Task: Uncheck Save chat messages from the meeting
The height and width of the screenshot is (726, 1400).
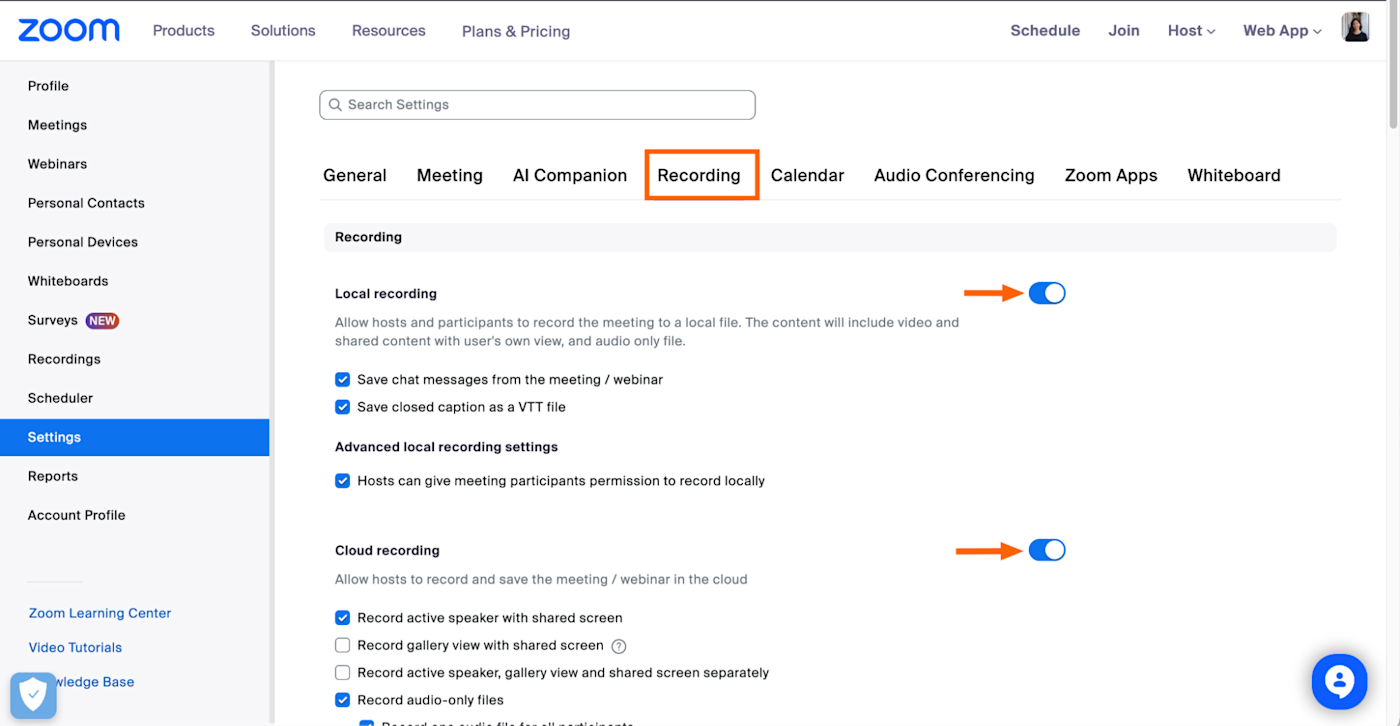Action: [343, 380]
